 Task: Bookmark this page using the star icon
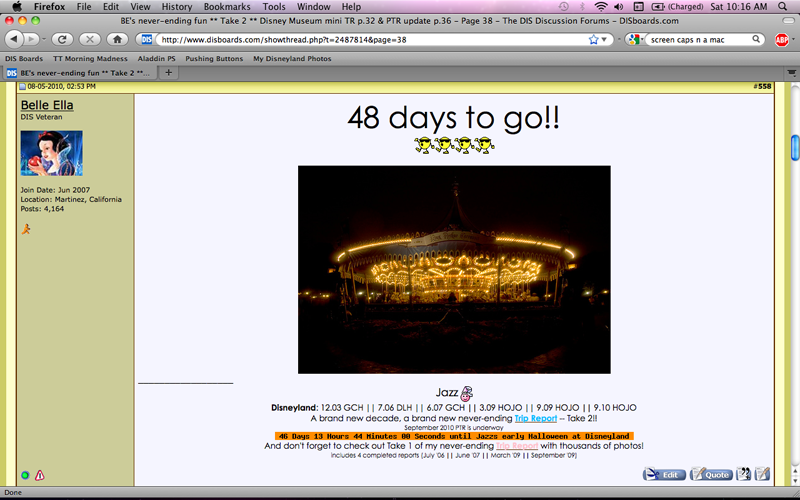594,39
